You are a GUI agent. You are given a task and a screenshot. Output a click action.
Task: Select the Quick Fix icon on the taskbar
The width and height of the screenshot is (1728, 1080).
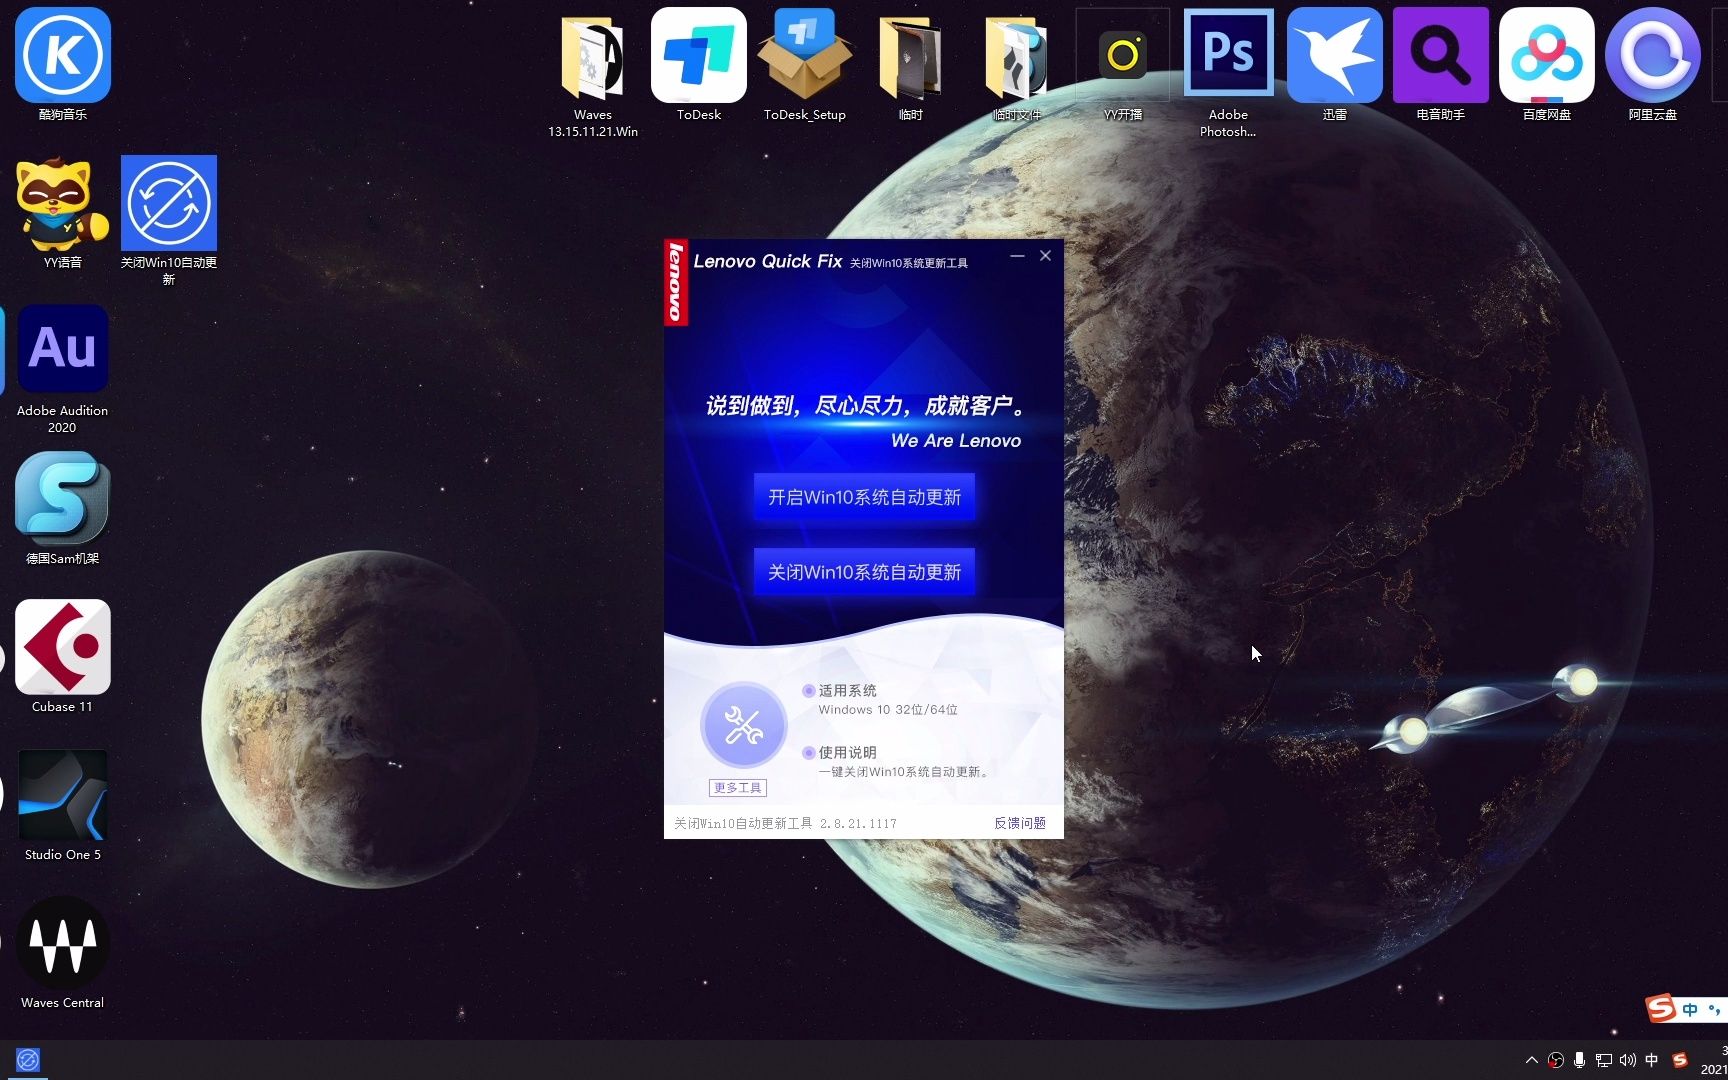[27, 1060]
